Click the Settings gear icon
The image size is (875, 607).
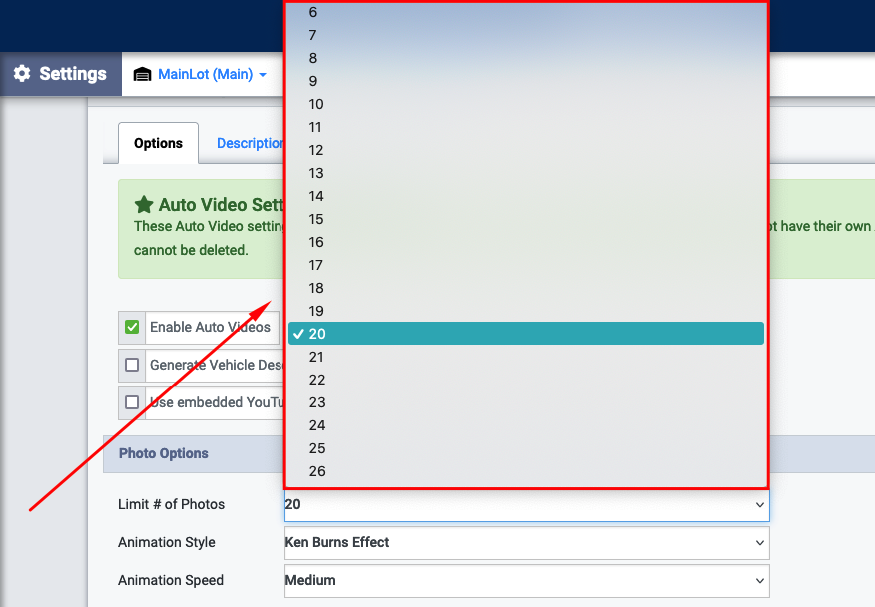tap(22, 74)
